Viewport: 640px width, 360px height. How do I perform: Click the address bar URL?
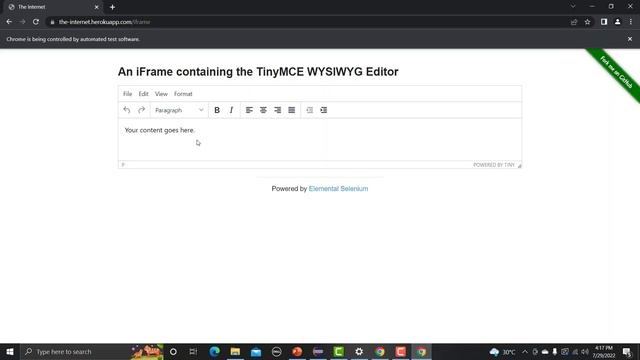click(104, 22)
